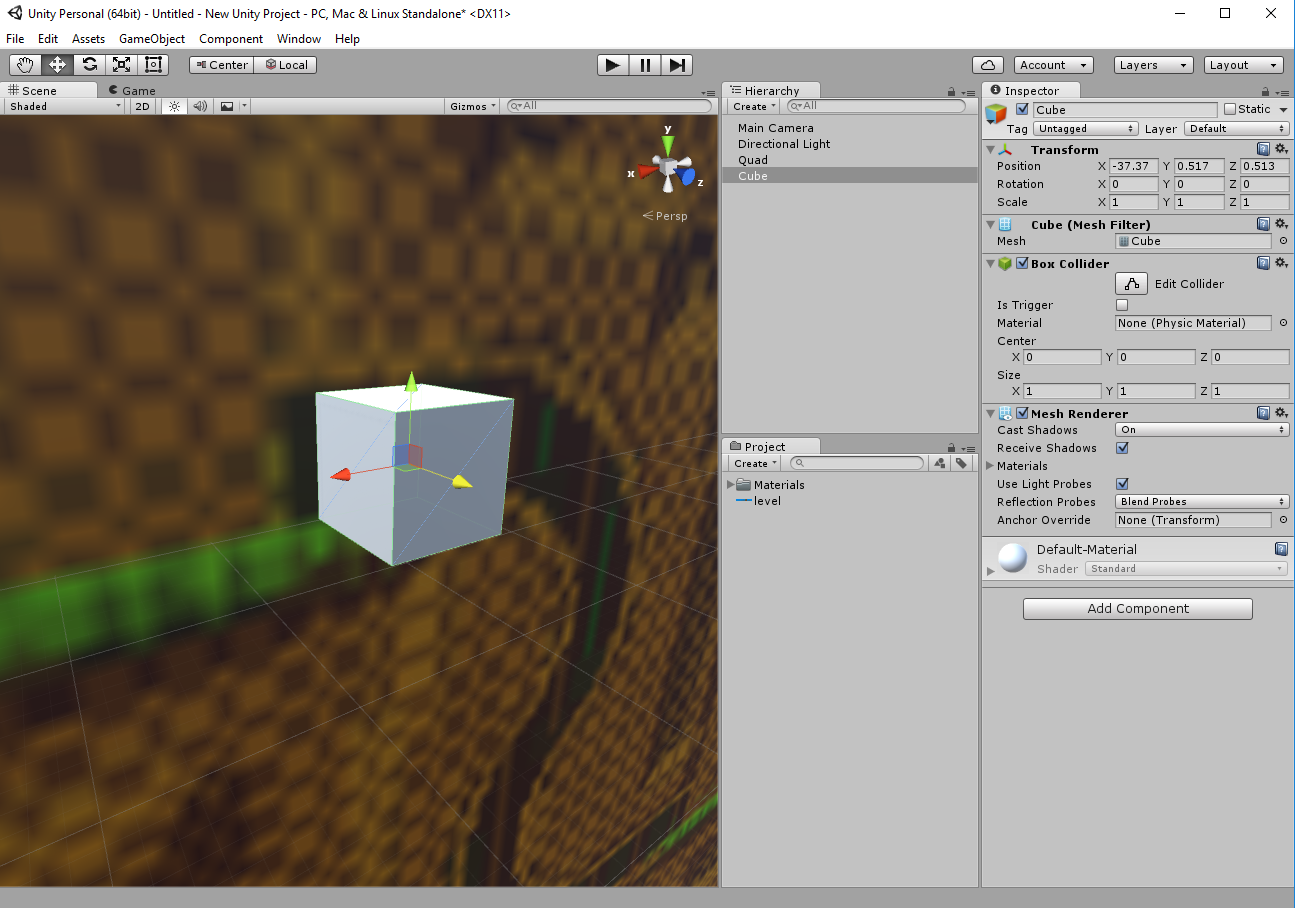1295x908 pixels.
Task: Toggle scene lighting sun icon
Action: coord(174,106)
